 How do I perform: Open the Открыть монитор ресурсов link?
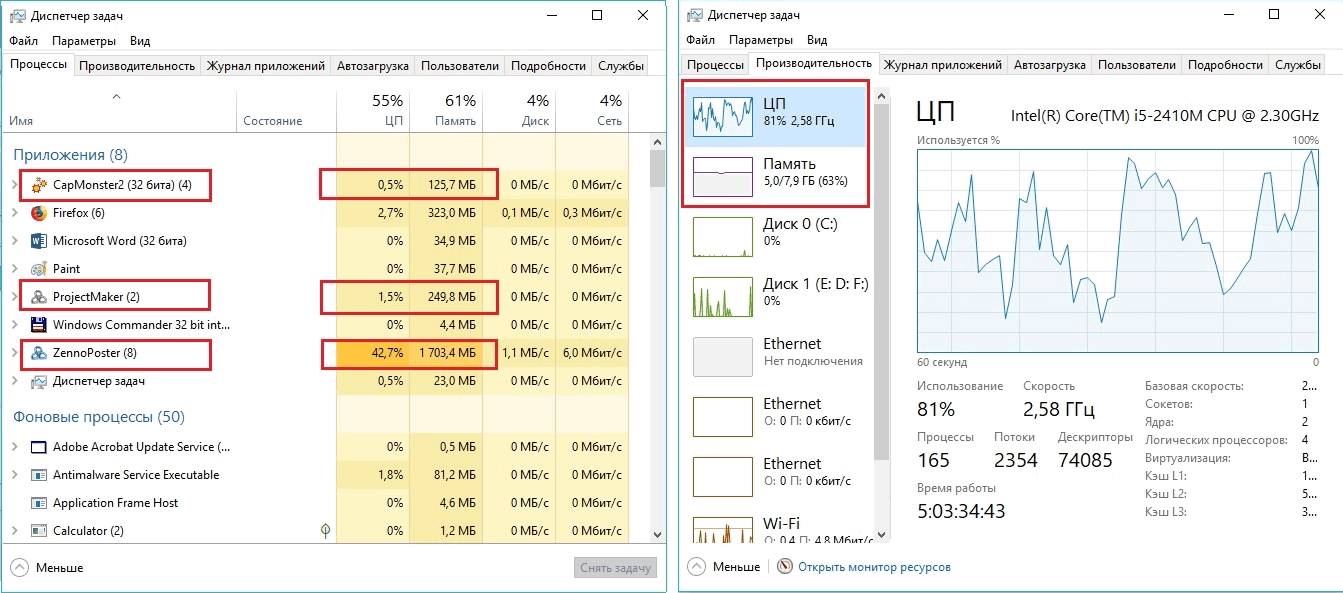point(874,567)
